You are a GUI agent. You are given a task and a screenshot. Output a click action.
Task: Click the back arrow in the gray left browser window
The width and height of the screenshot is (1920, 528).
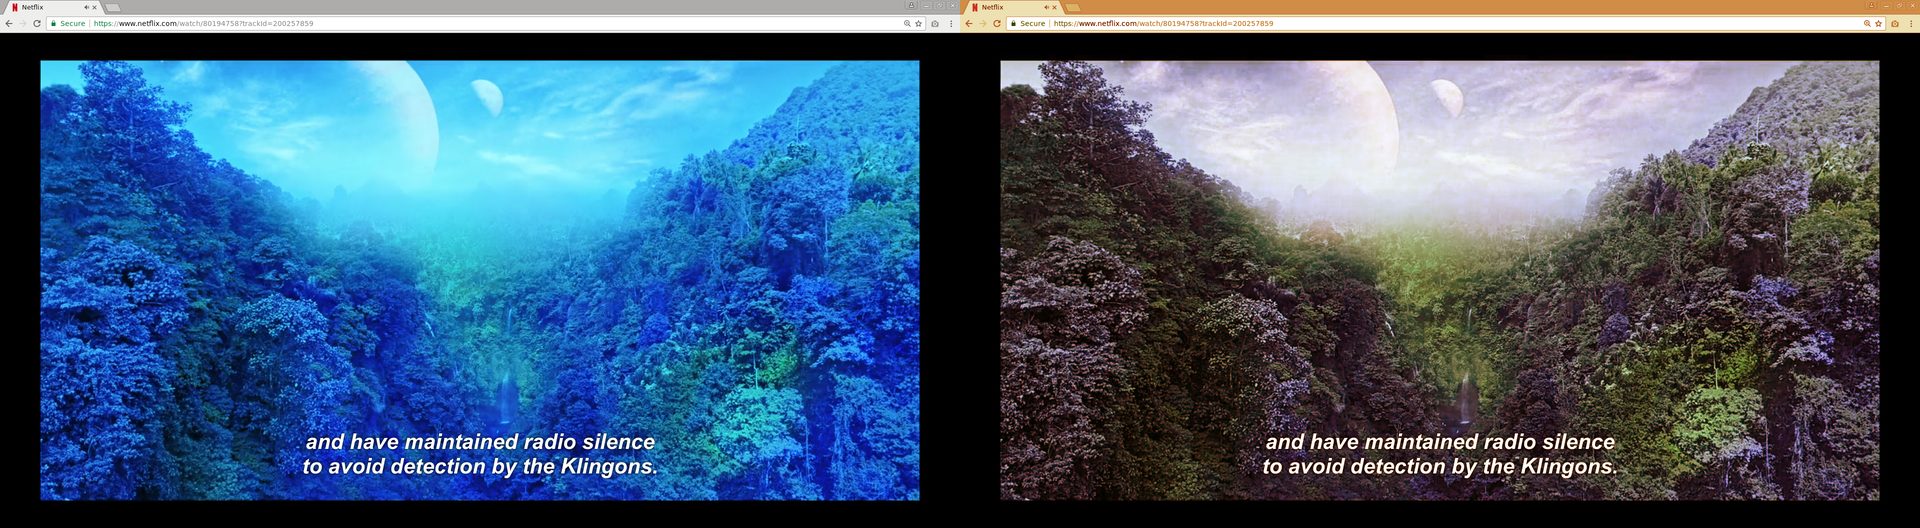click(x=9, y=23)
